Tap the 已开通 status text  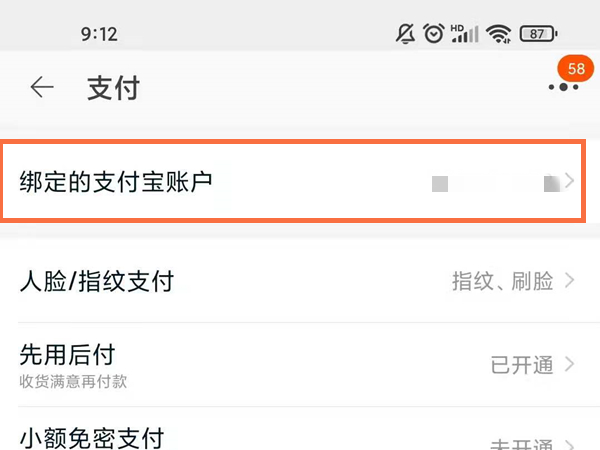(522, 364)
